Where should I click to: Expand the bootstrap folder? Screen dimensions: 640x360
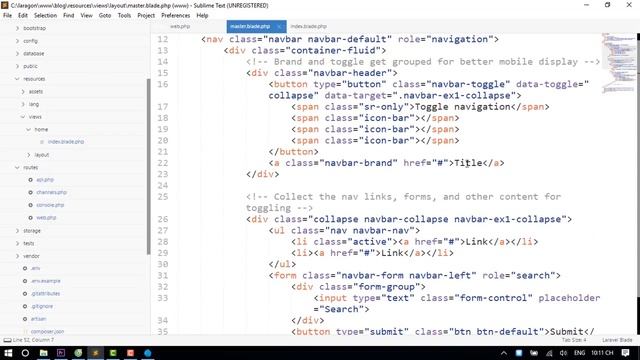point(18,28)
